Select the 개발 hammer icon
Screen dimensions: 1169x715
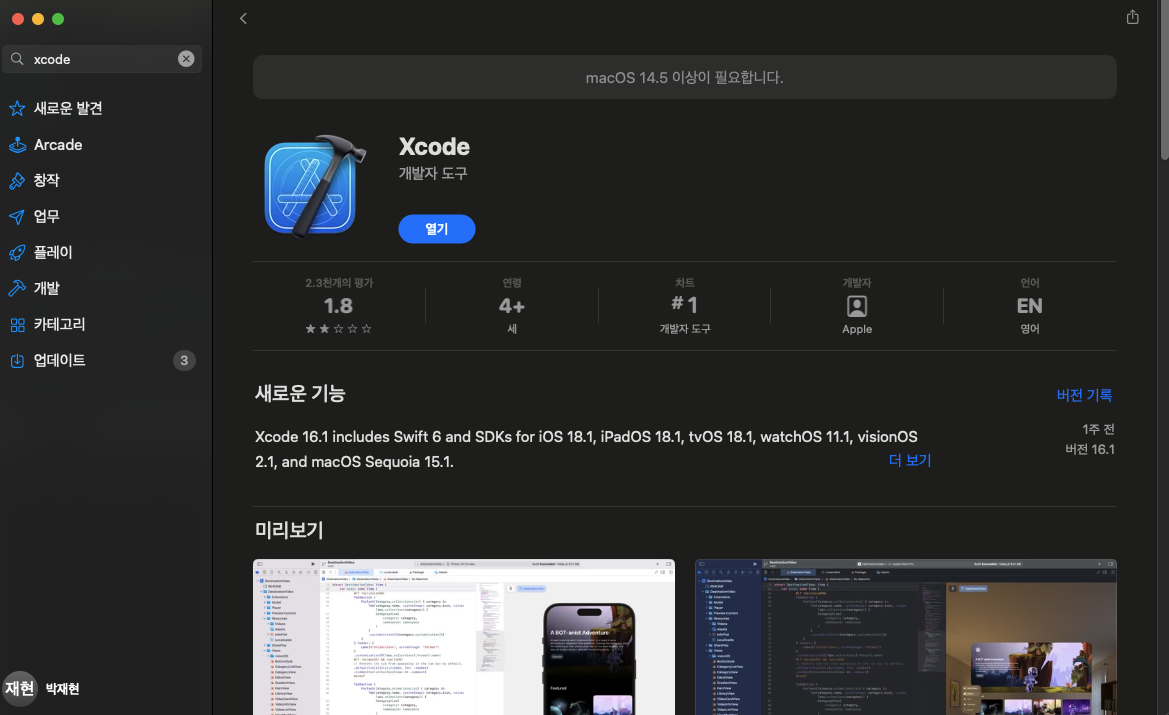(17, 289)
